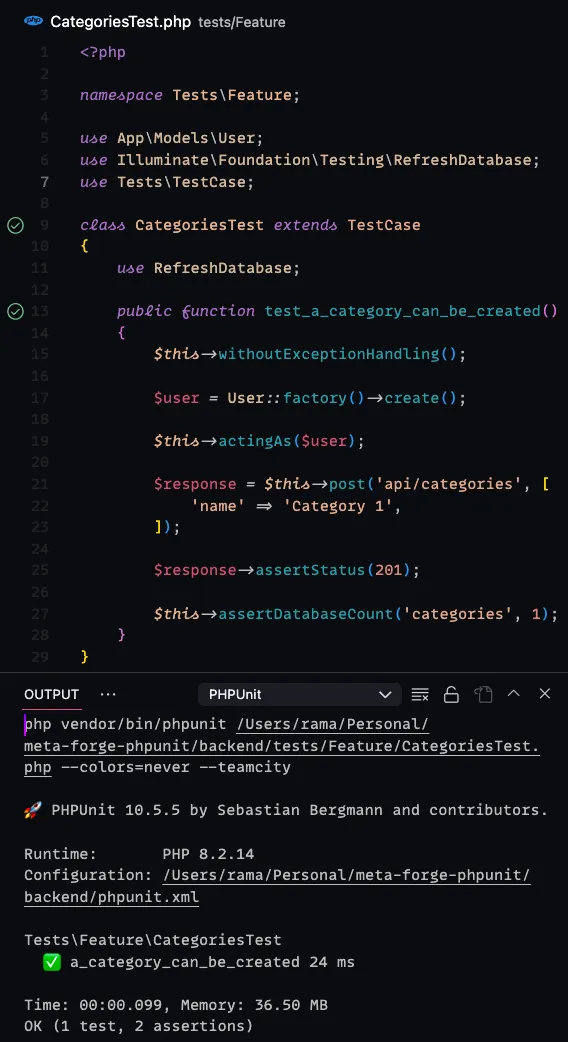The width and height of the screenshot is (568, 1042).
Task: Open the CategoriesTest.php path link in the output
Action: click(282, 746)
